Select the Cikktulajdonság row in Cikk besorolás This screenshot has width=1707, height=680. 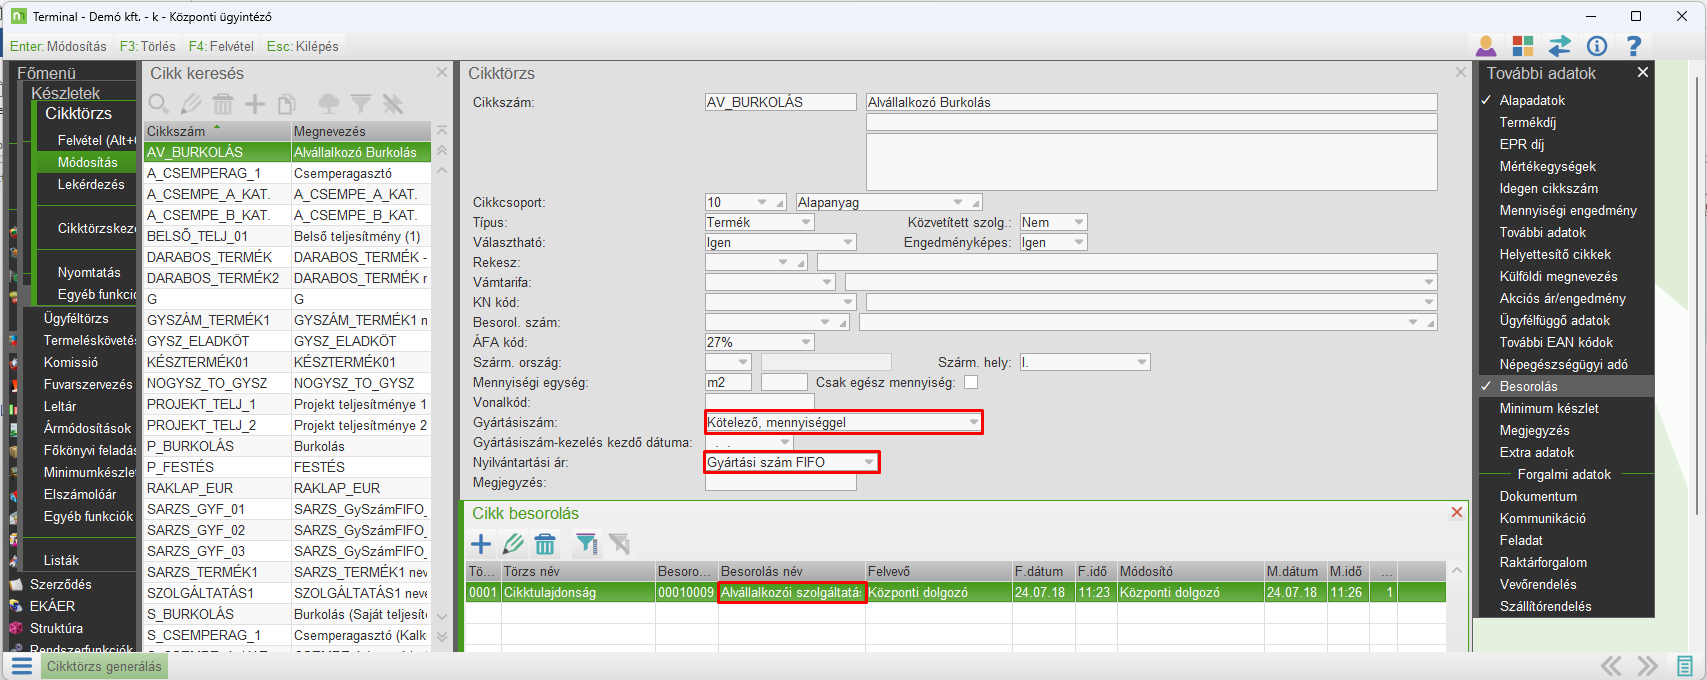pyautogui.click(x=956, y=592)
